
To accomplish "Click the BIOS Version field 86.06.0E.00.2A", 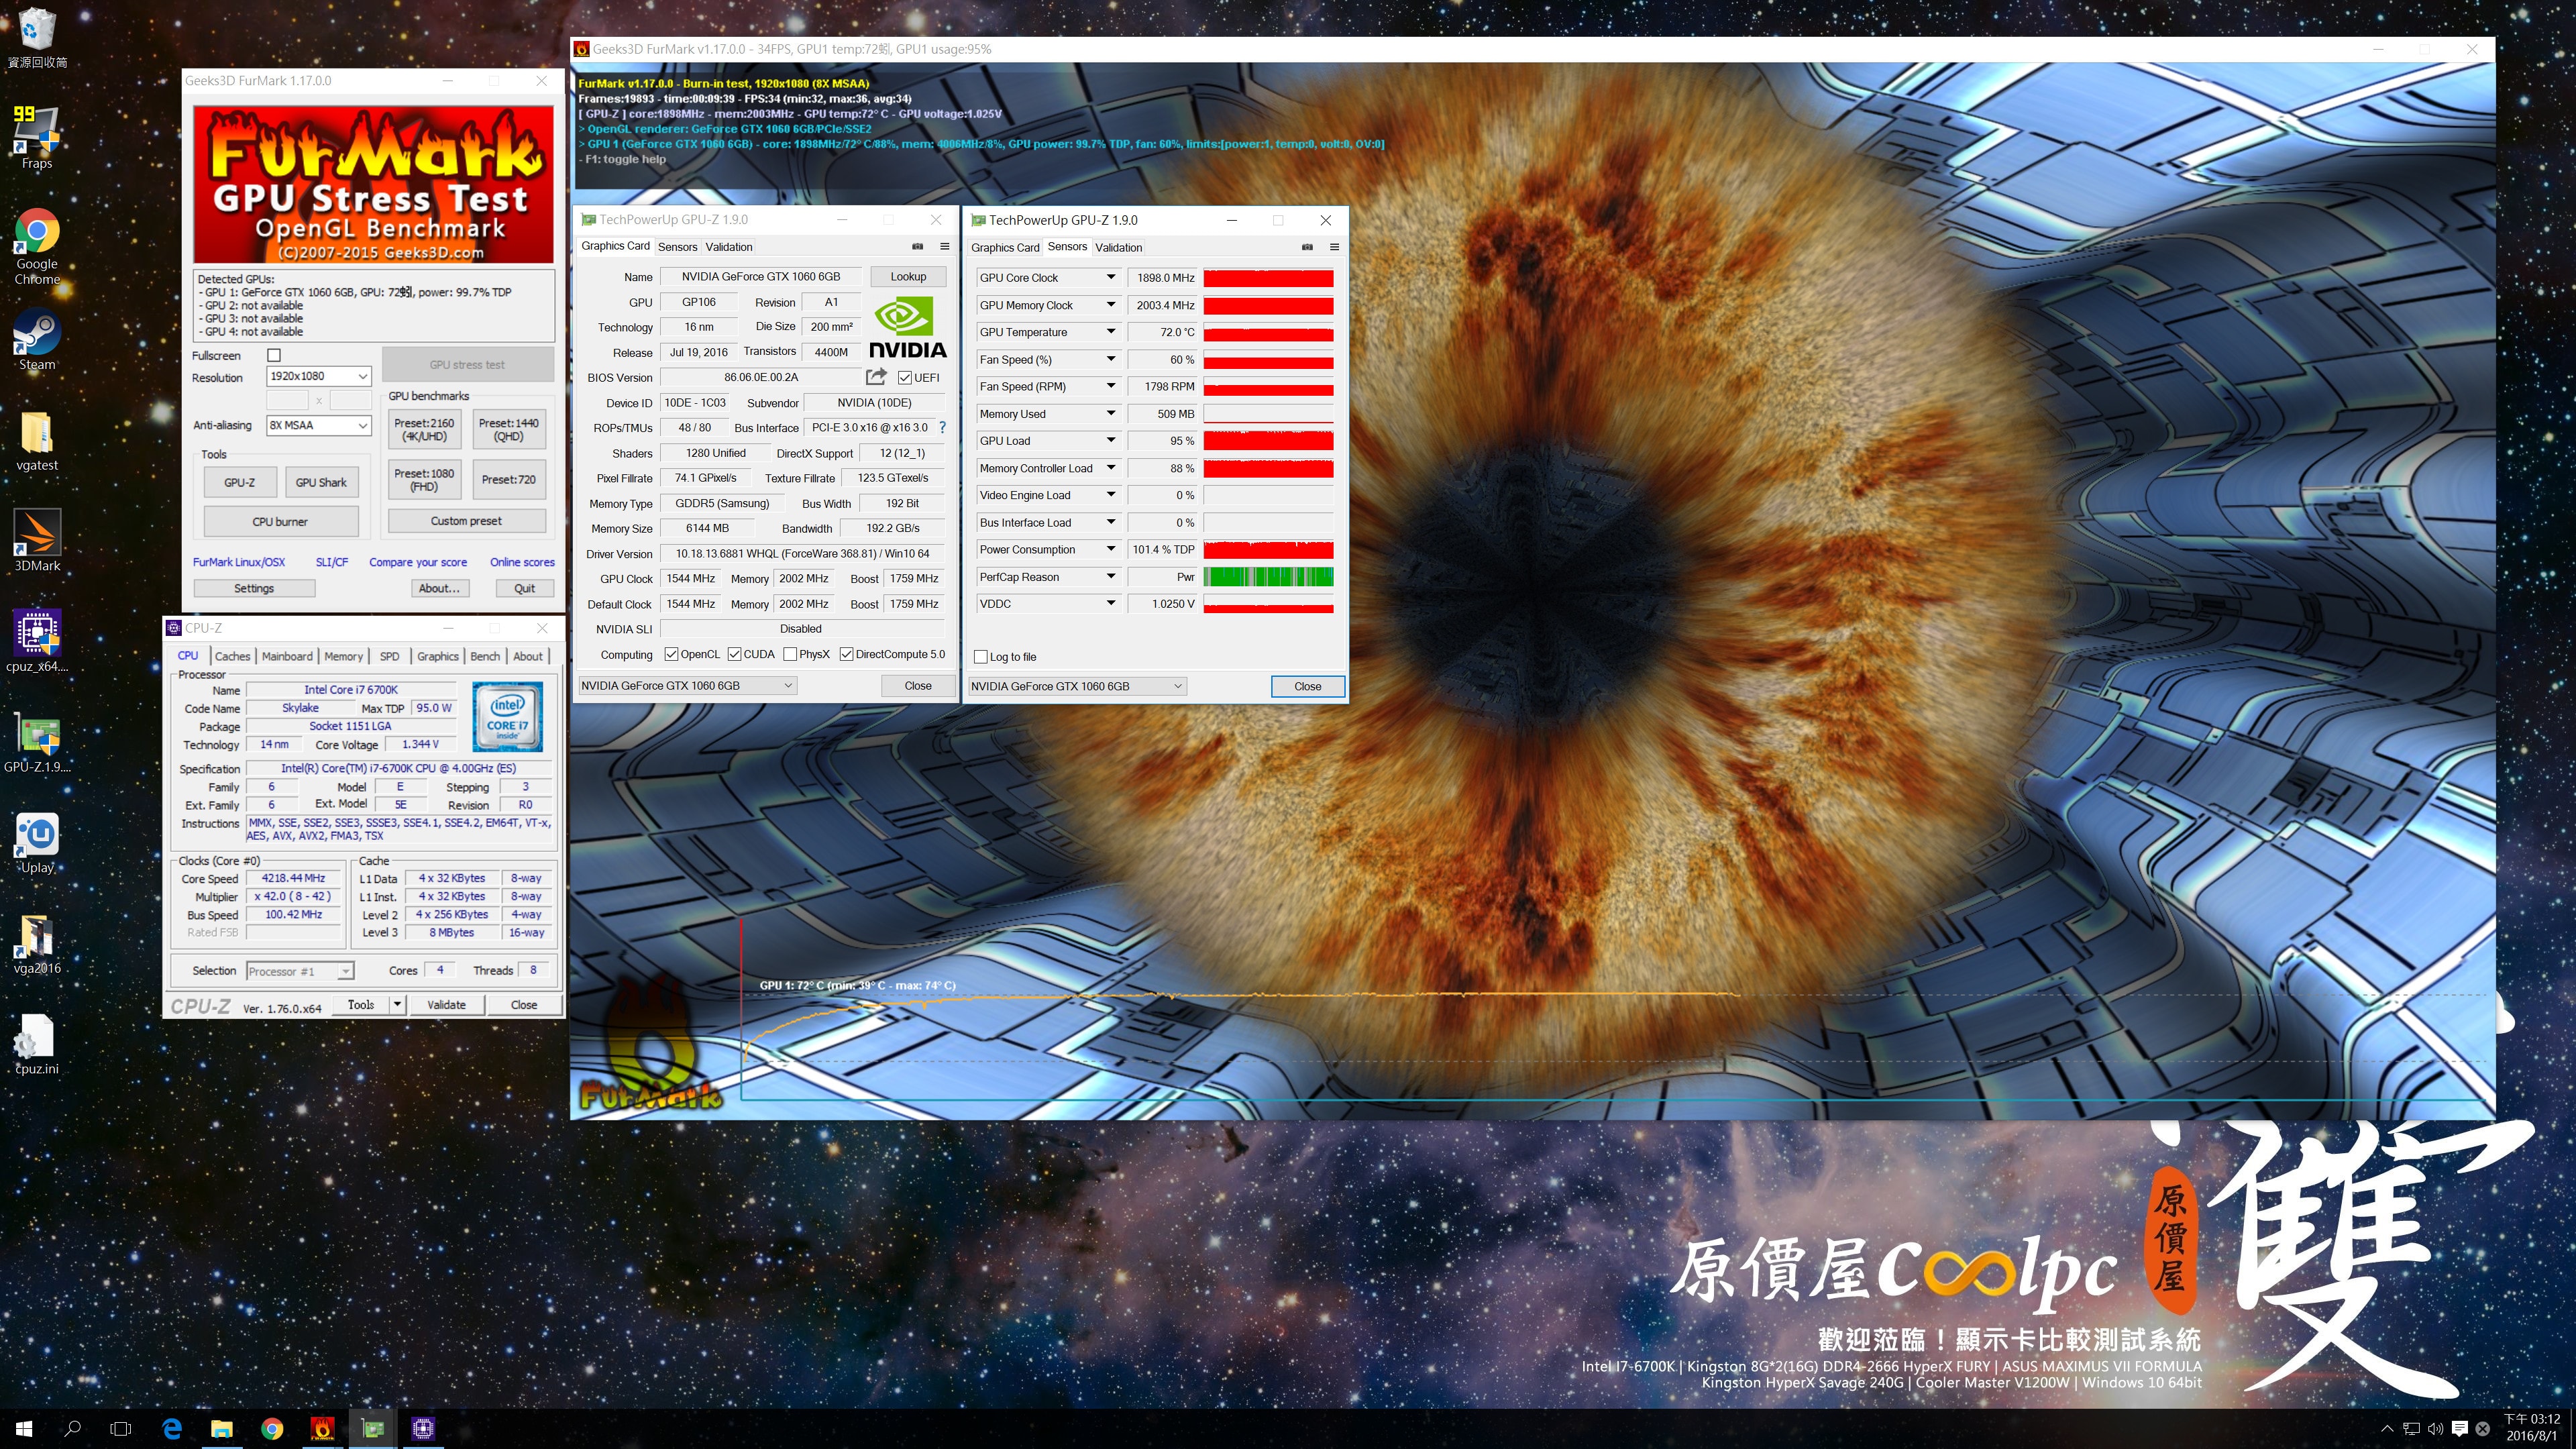I will [761, 377].
